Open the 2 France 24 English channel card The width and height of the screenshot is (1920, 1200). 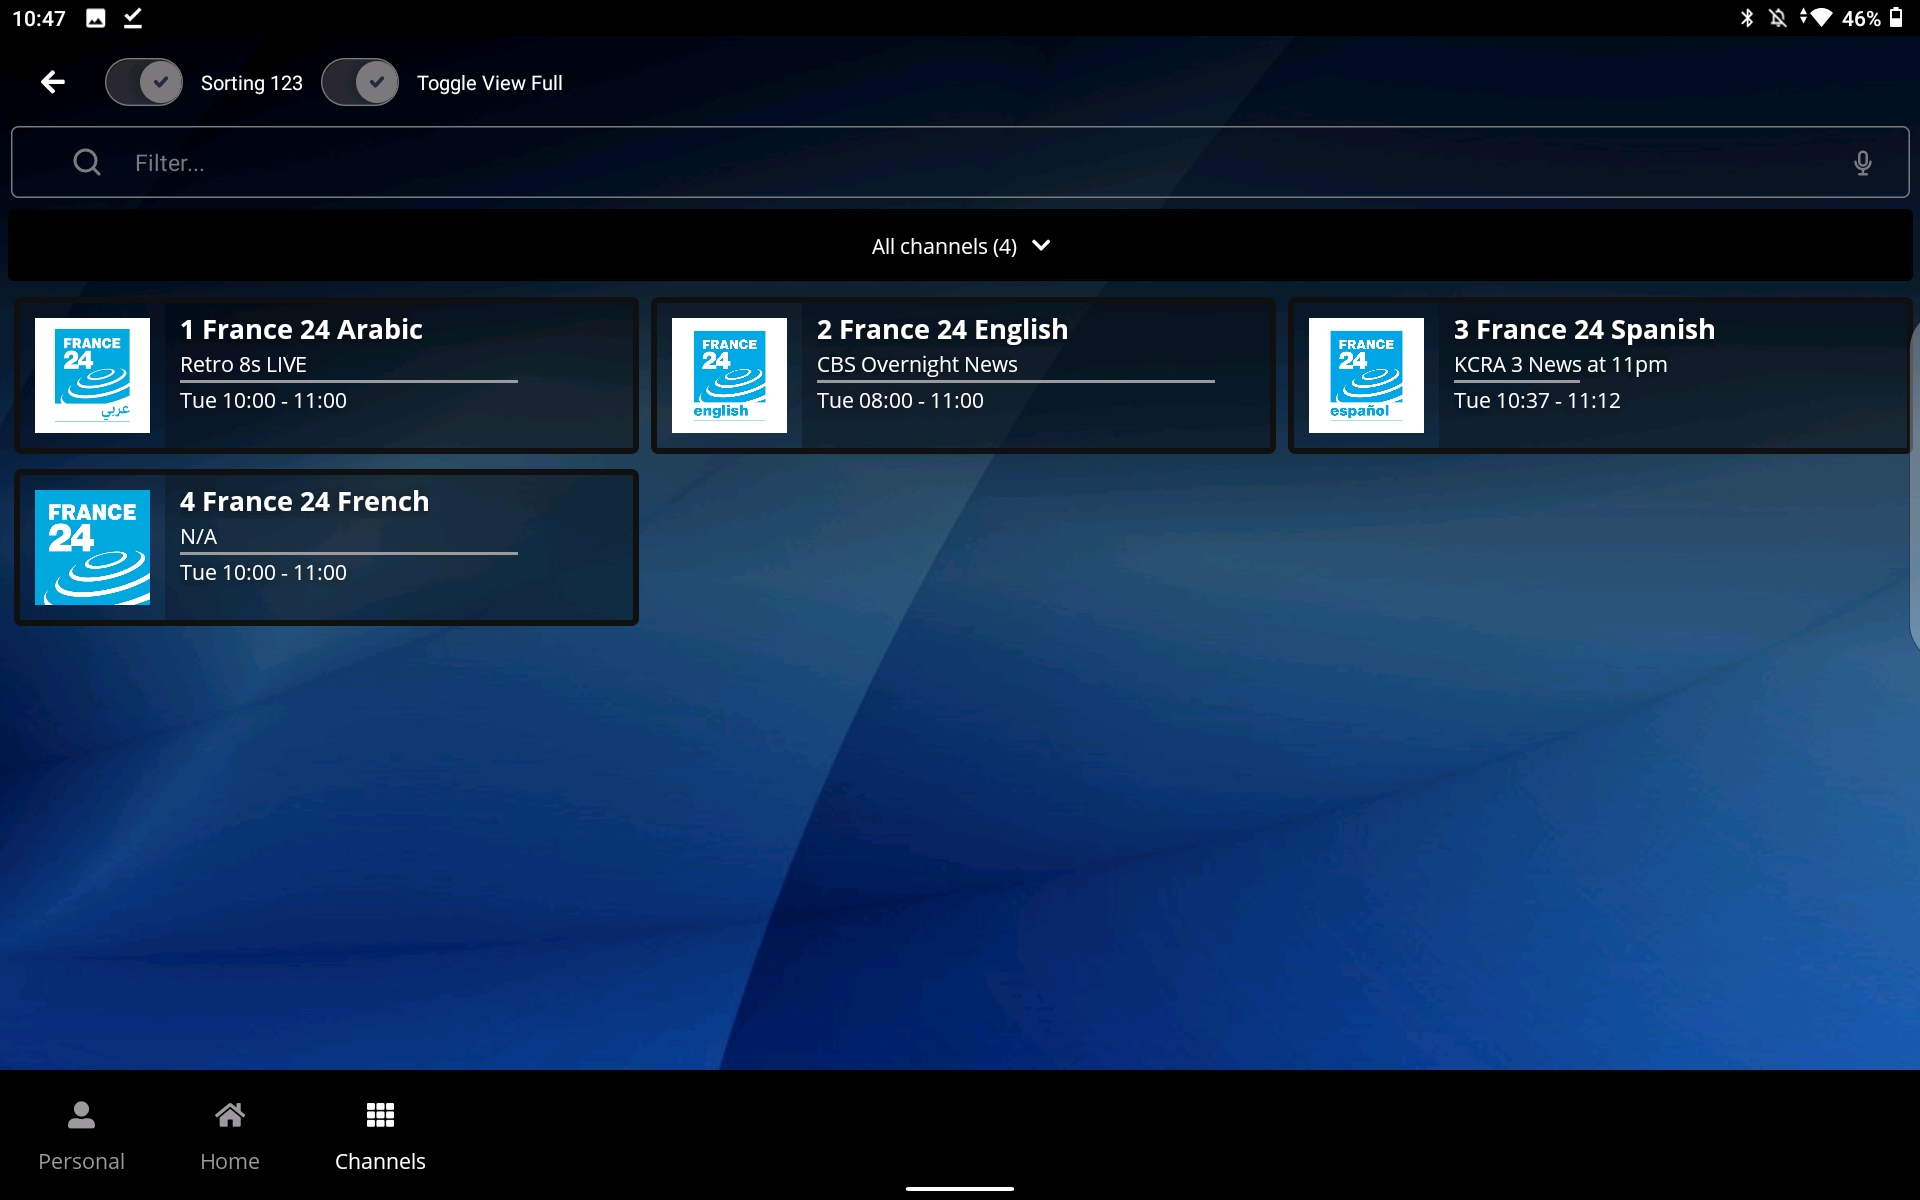(963, 375)
